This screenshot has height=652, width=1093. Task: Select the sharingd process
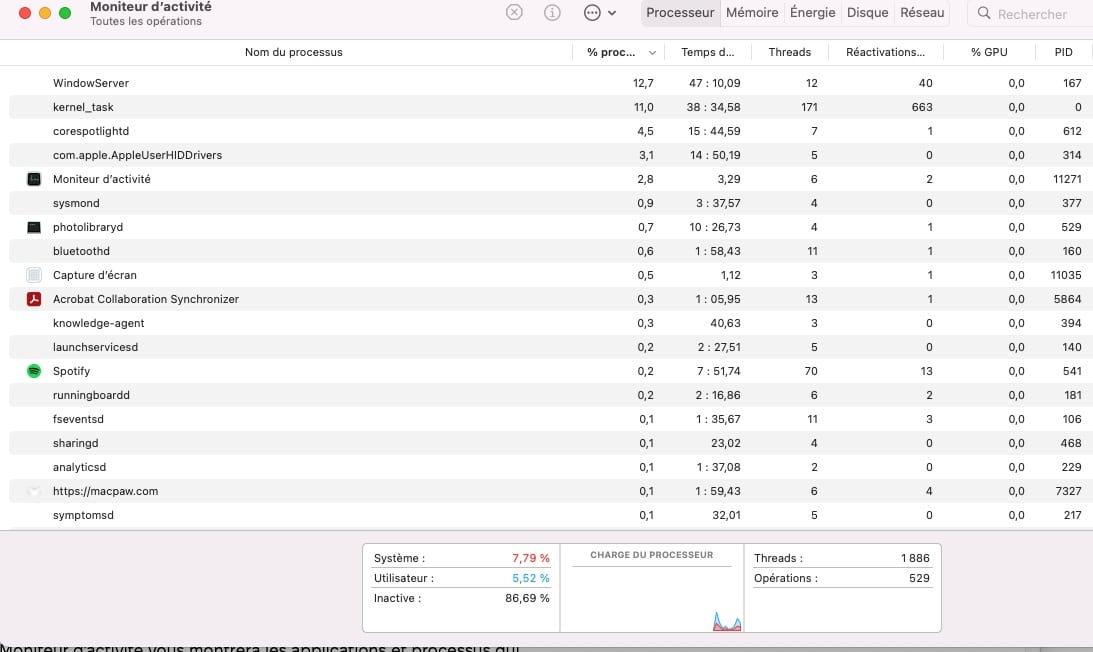[75, 443]
